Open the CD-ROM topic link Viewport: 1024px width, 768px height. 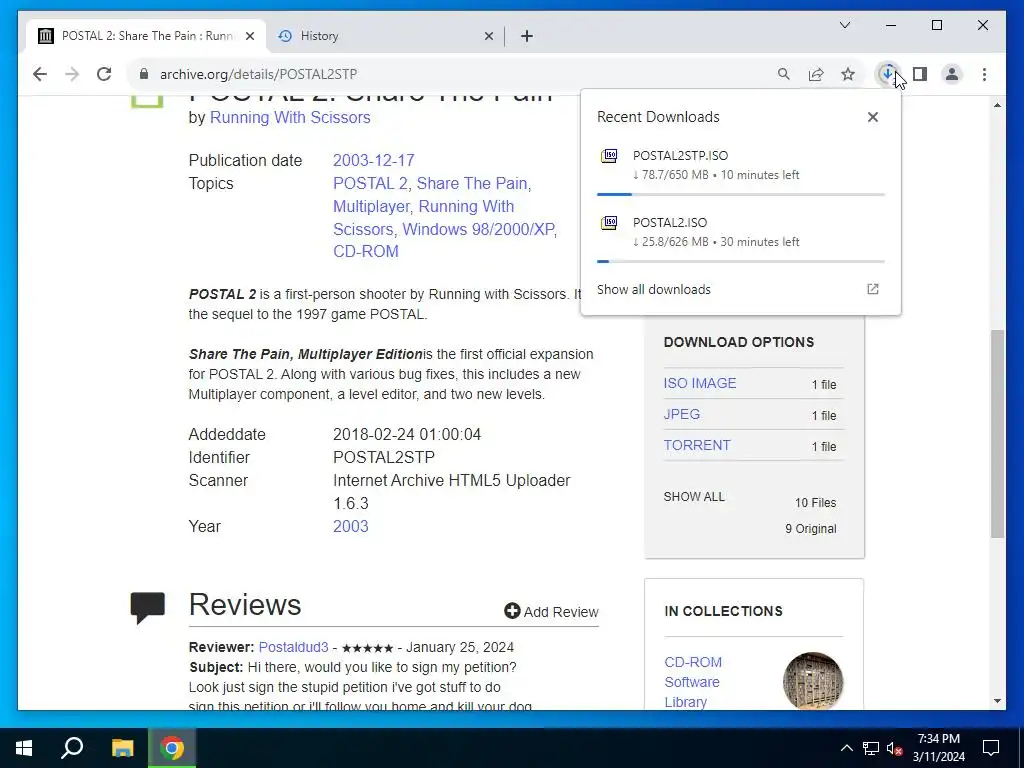pos(366,251)
